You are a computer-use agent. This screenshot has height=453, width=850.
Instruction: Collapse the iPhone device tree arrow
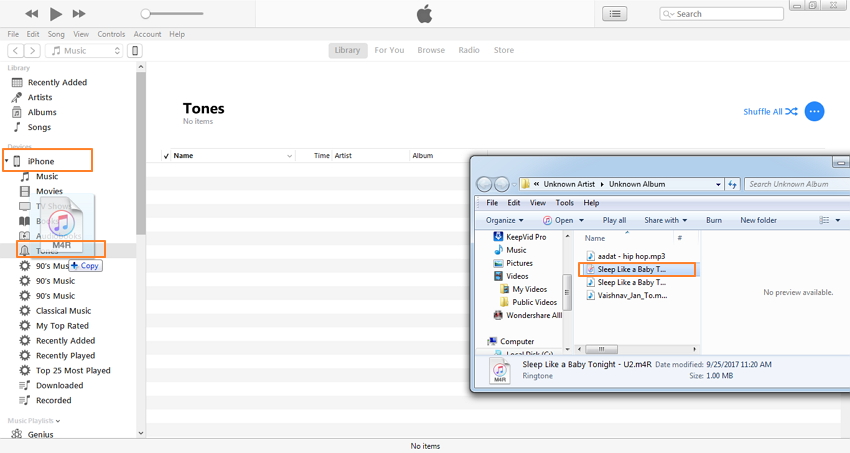[7, 161]
